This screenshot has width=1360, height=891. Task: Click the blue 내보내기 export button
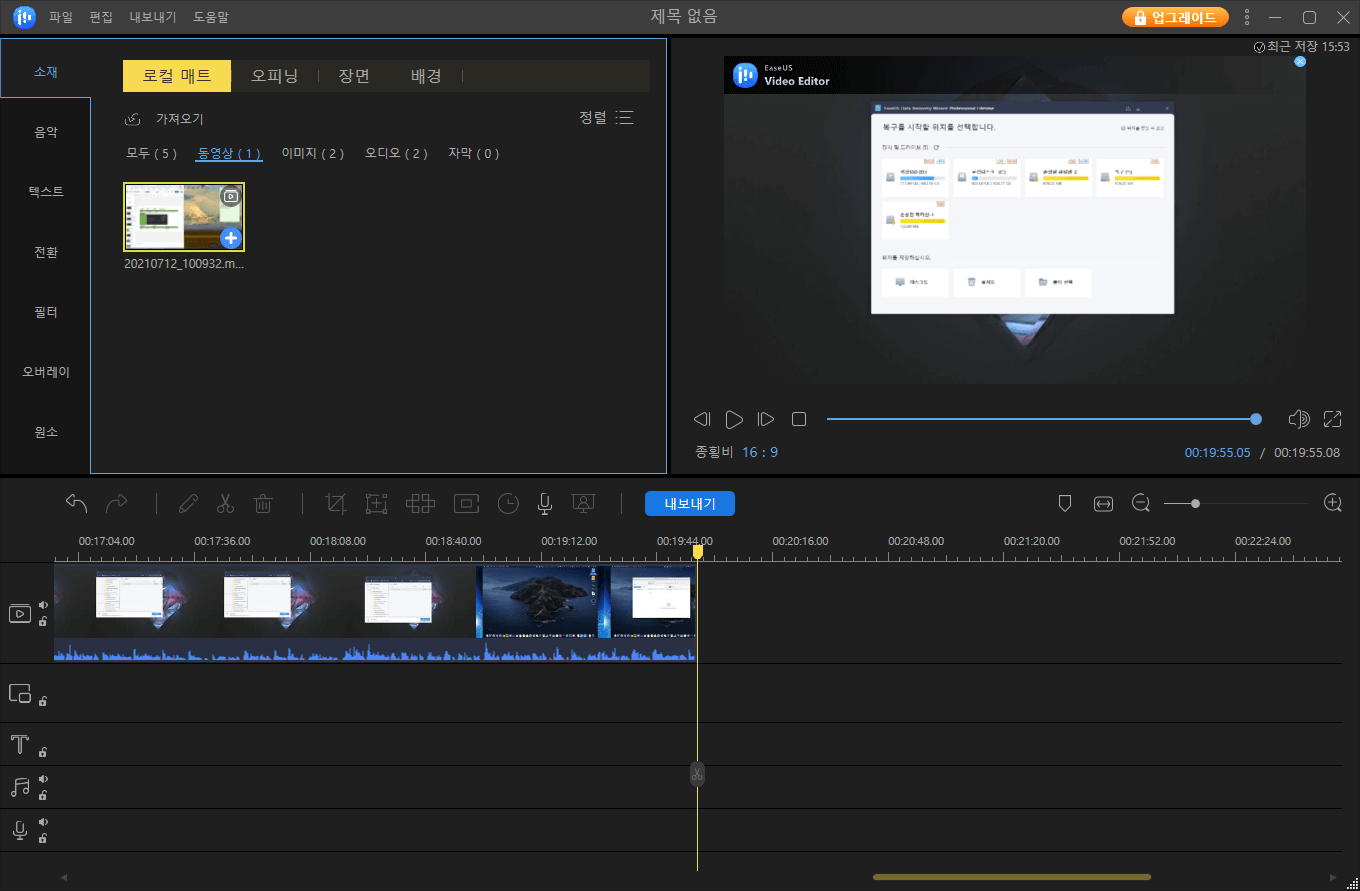(x=689, y=504)
